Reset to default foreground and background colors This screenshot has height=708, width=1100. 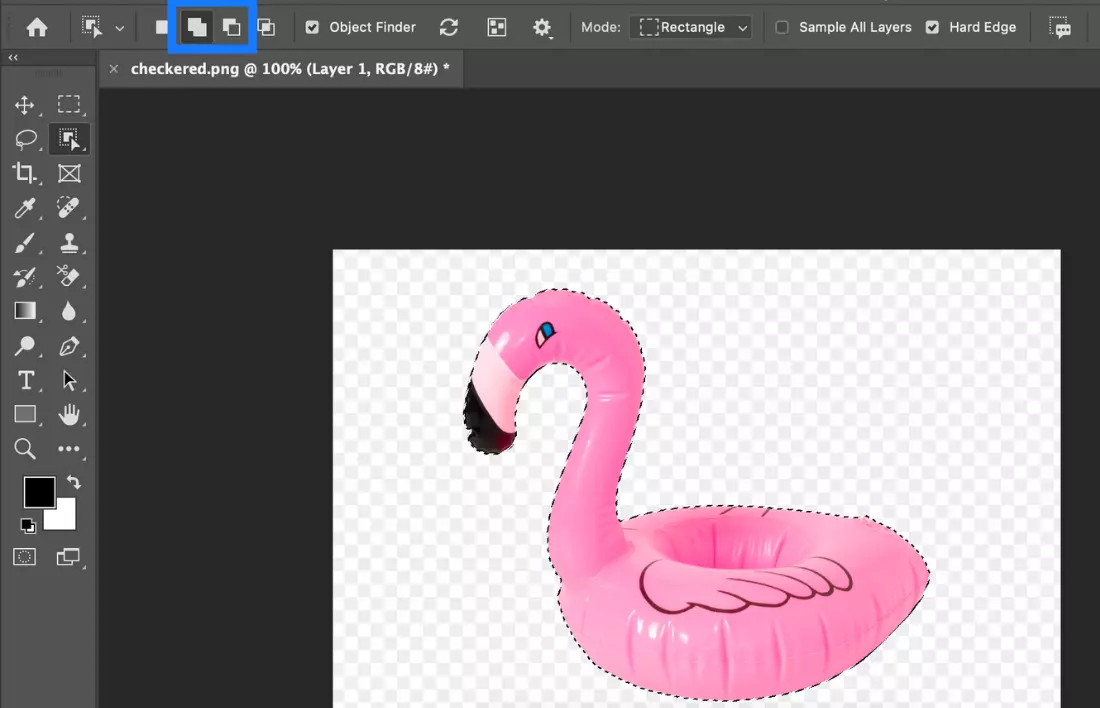(x=28, y=526)
